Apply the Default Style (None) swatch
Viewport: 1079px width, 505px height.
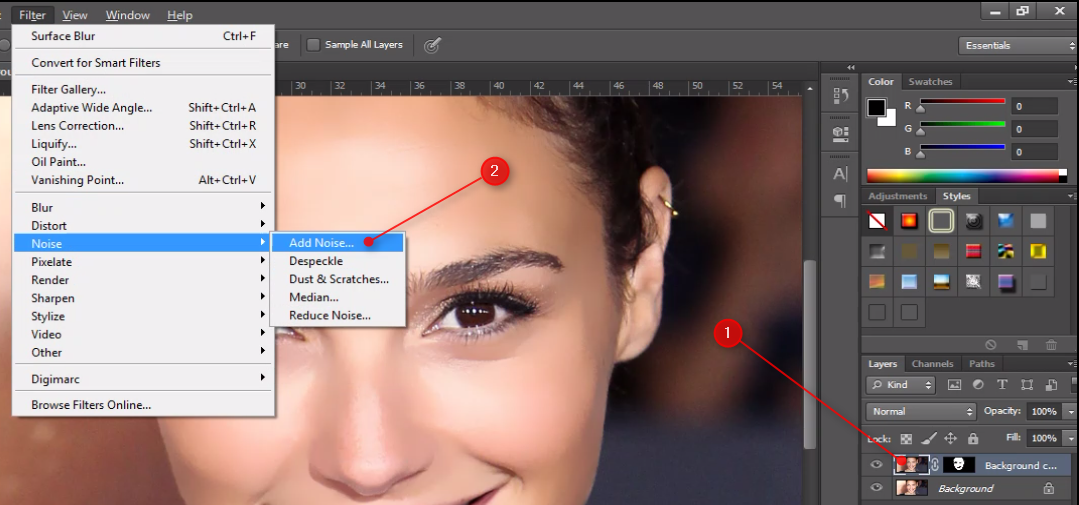[x=877, y=221]
